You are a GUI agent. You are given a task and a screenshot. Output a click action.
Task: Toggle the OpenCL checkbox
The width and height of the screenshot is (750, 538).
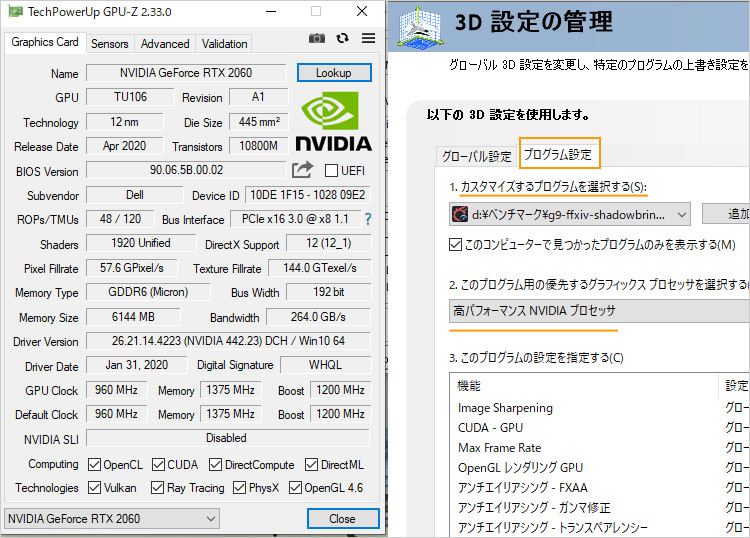pos(94,464)
